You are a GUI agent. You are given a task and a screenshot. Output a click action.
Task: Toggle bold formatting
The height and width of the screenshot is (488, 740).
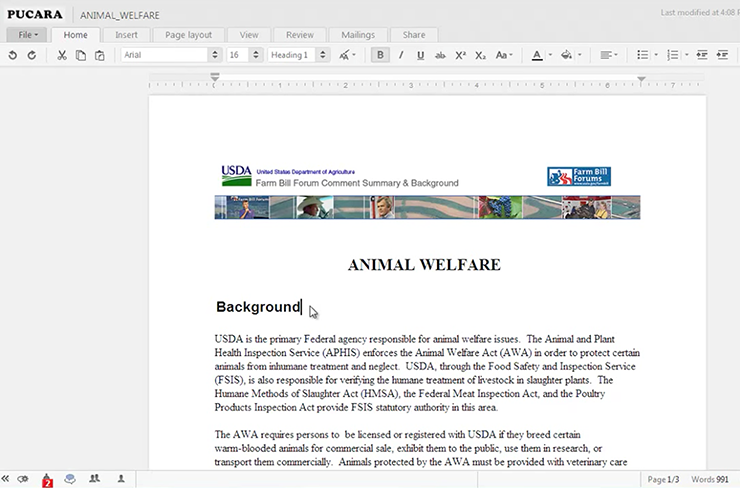click(380, 55)
